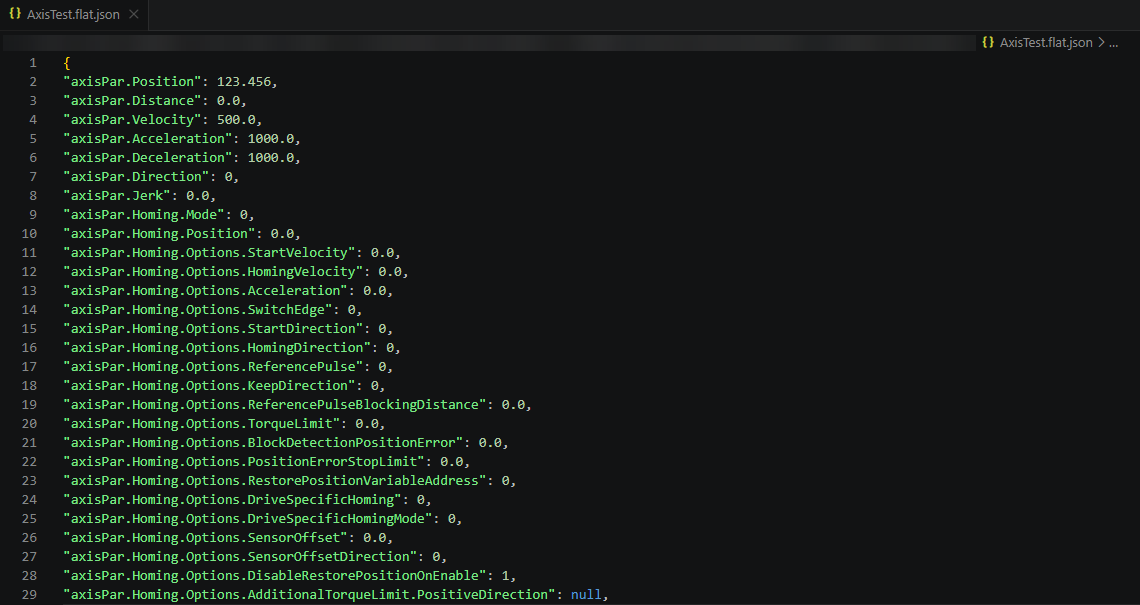Screen dimensions: 1140x605
Task: Open AxisTest.flat.json breadcrumb item
Action: pyautogui.click(x=1045, y=43)
